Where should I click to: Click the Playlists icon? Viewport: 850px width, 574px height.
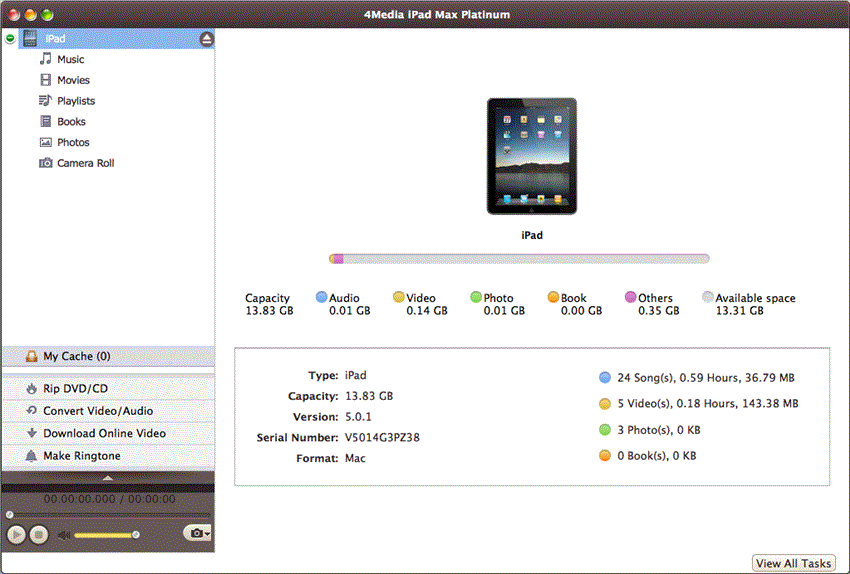(46, 100)
